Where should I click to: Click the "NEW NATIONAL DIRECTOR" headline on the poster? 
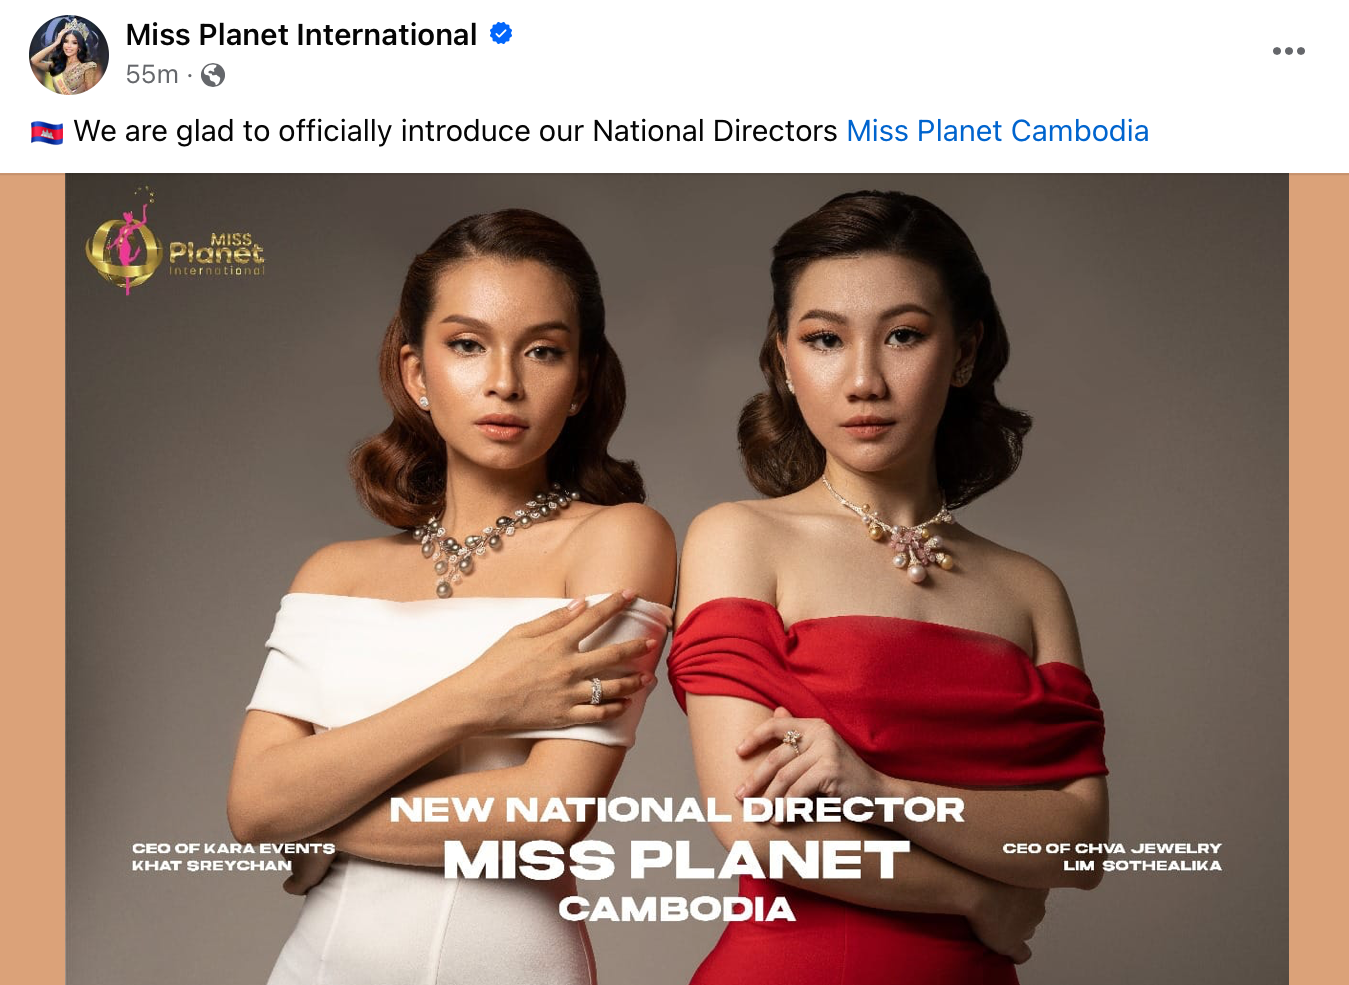tap(677, 809)
